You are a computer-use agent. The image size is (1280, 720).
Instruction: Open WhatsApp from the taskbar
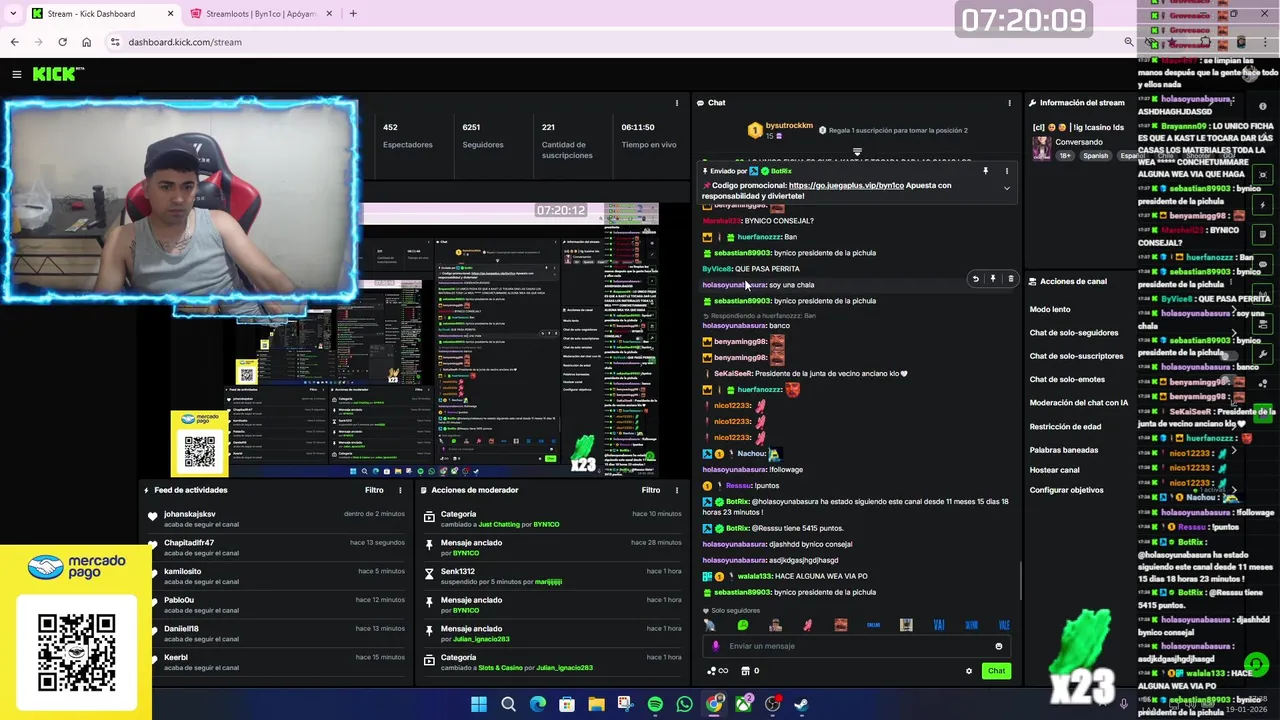tap(684, 704)
